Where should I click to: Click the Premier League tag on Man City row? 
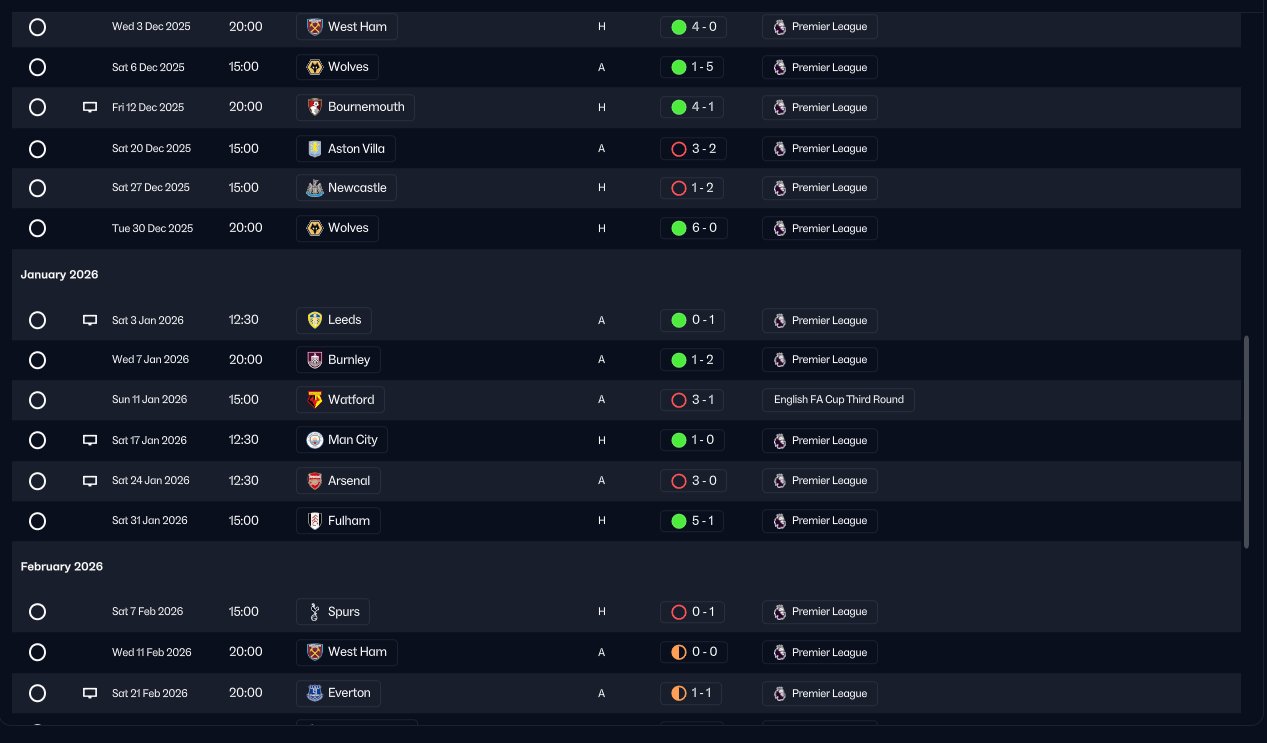pos(819,441)
